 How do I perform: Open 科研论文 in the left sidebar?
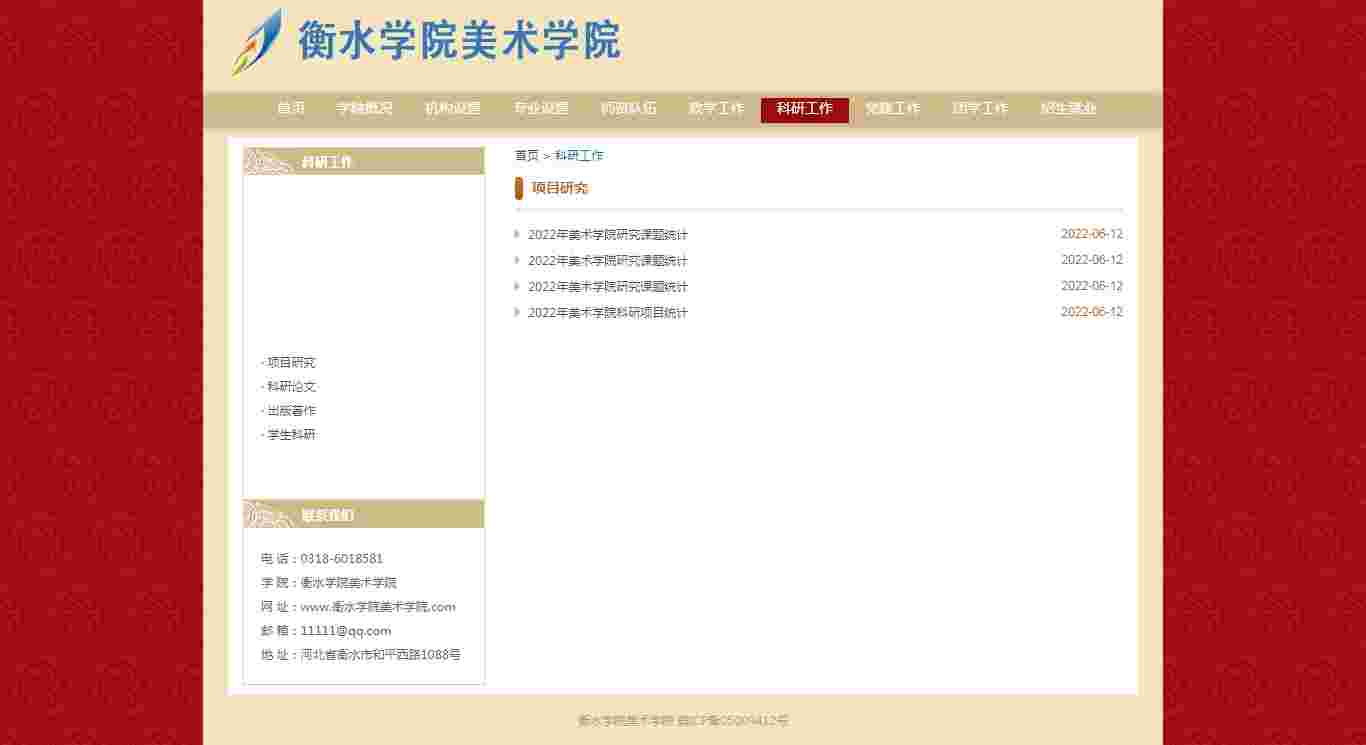coord(291,386)
